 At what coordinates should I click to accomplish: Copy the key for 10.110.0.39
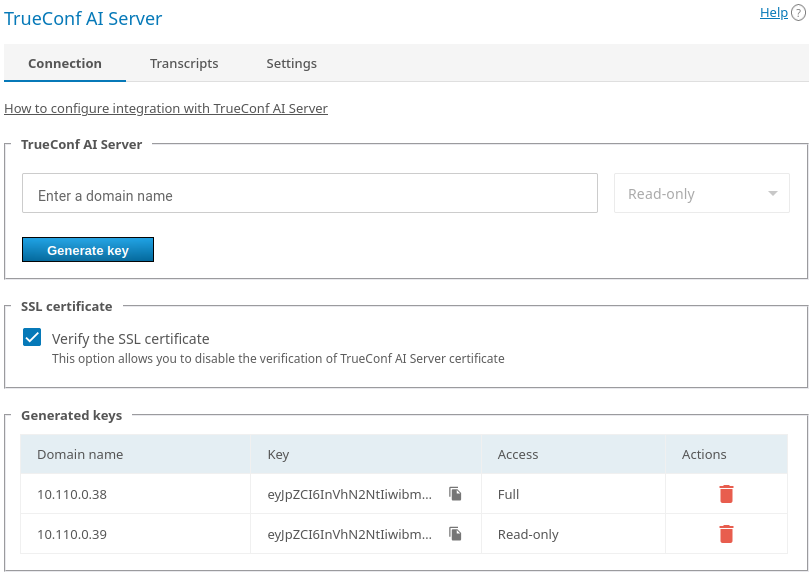tap(455, 534)
